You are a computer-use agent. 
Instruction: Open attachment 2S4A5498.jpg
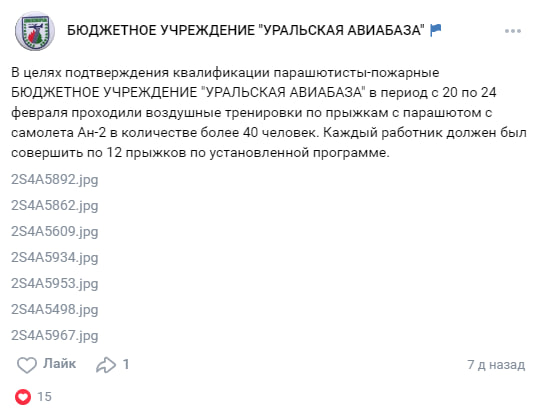(x=55, y=309)
